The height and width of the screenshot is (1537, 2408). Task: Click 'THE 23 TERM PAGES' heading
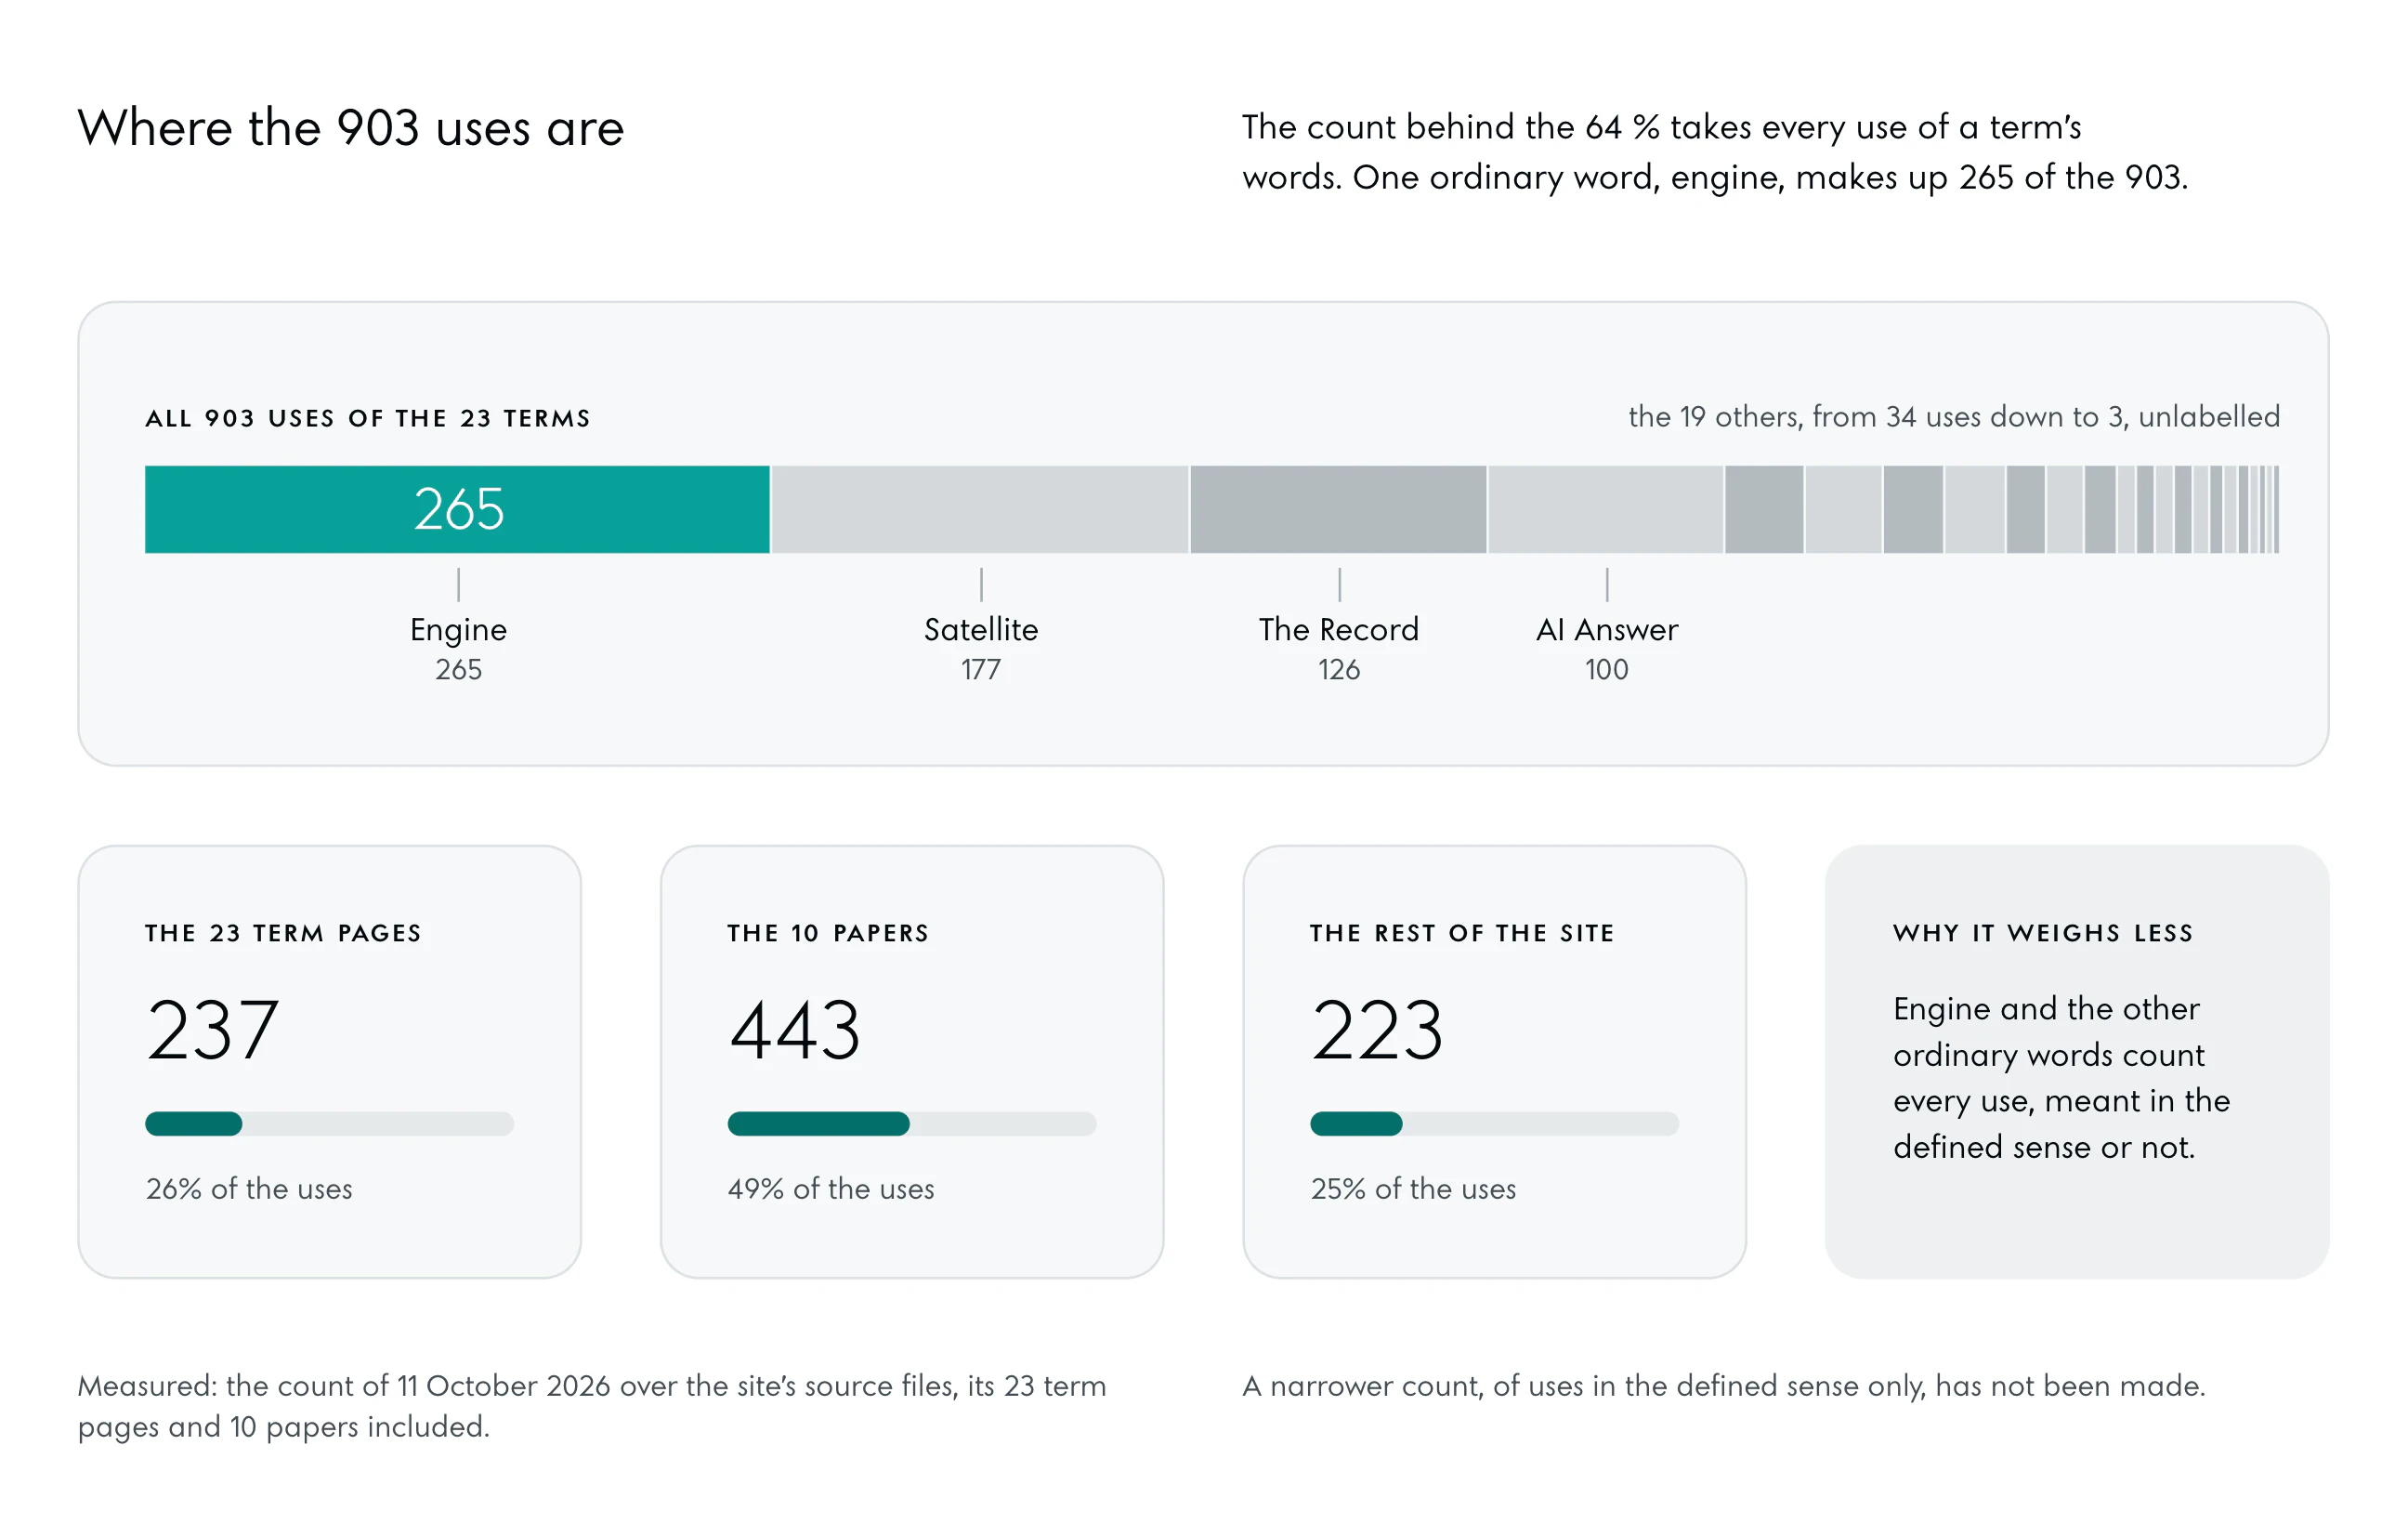283,933
